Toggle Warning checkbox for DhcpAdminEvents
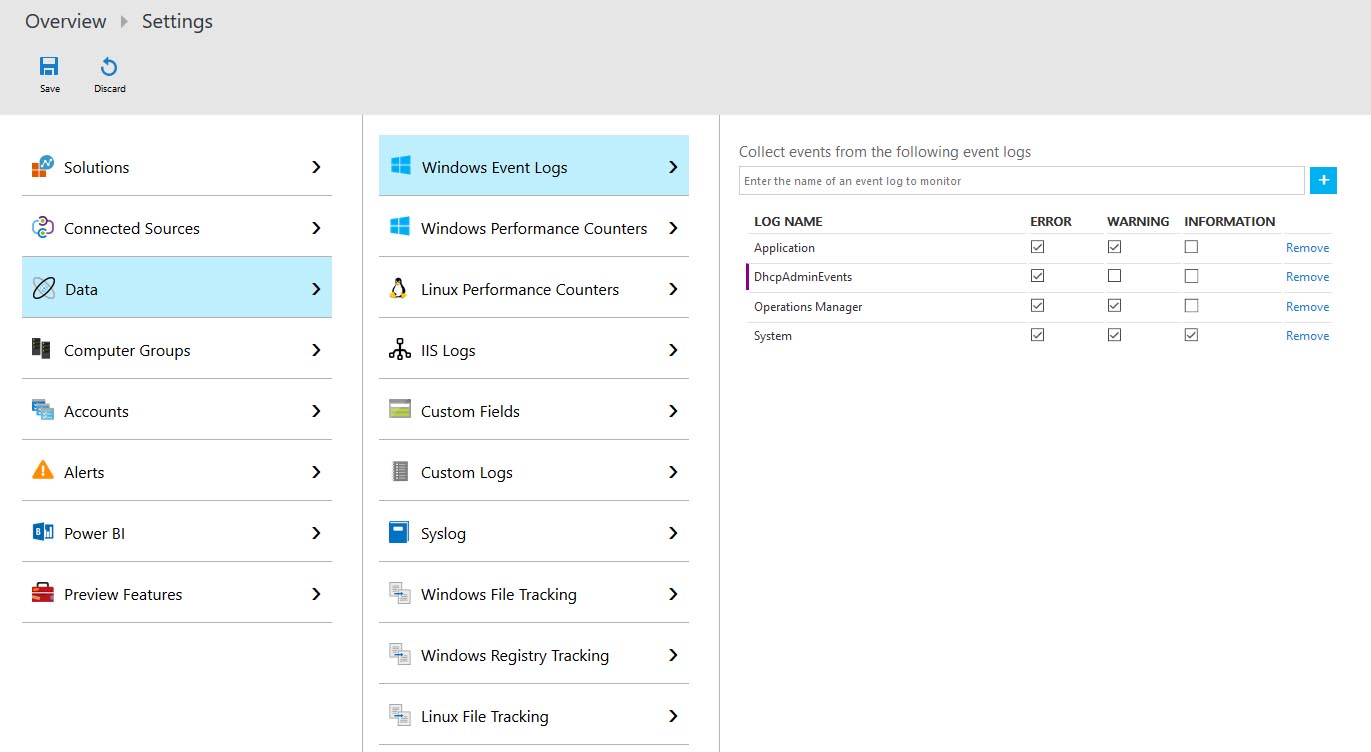Screen dimensions: 1371x752 (x=1114, y=276)
